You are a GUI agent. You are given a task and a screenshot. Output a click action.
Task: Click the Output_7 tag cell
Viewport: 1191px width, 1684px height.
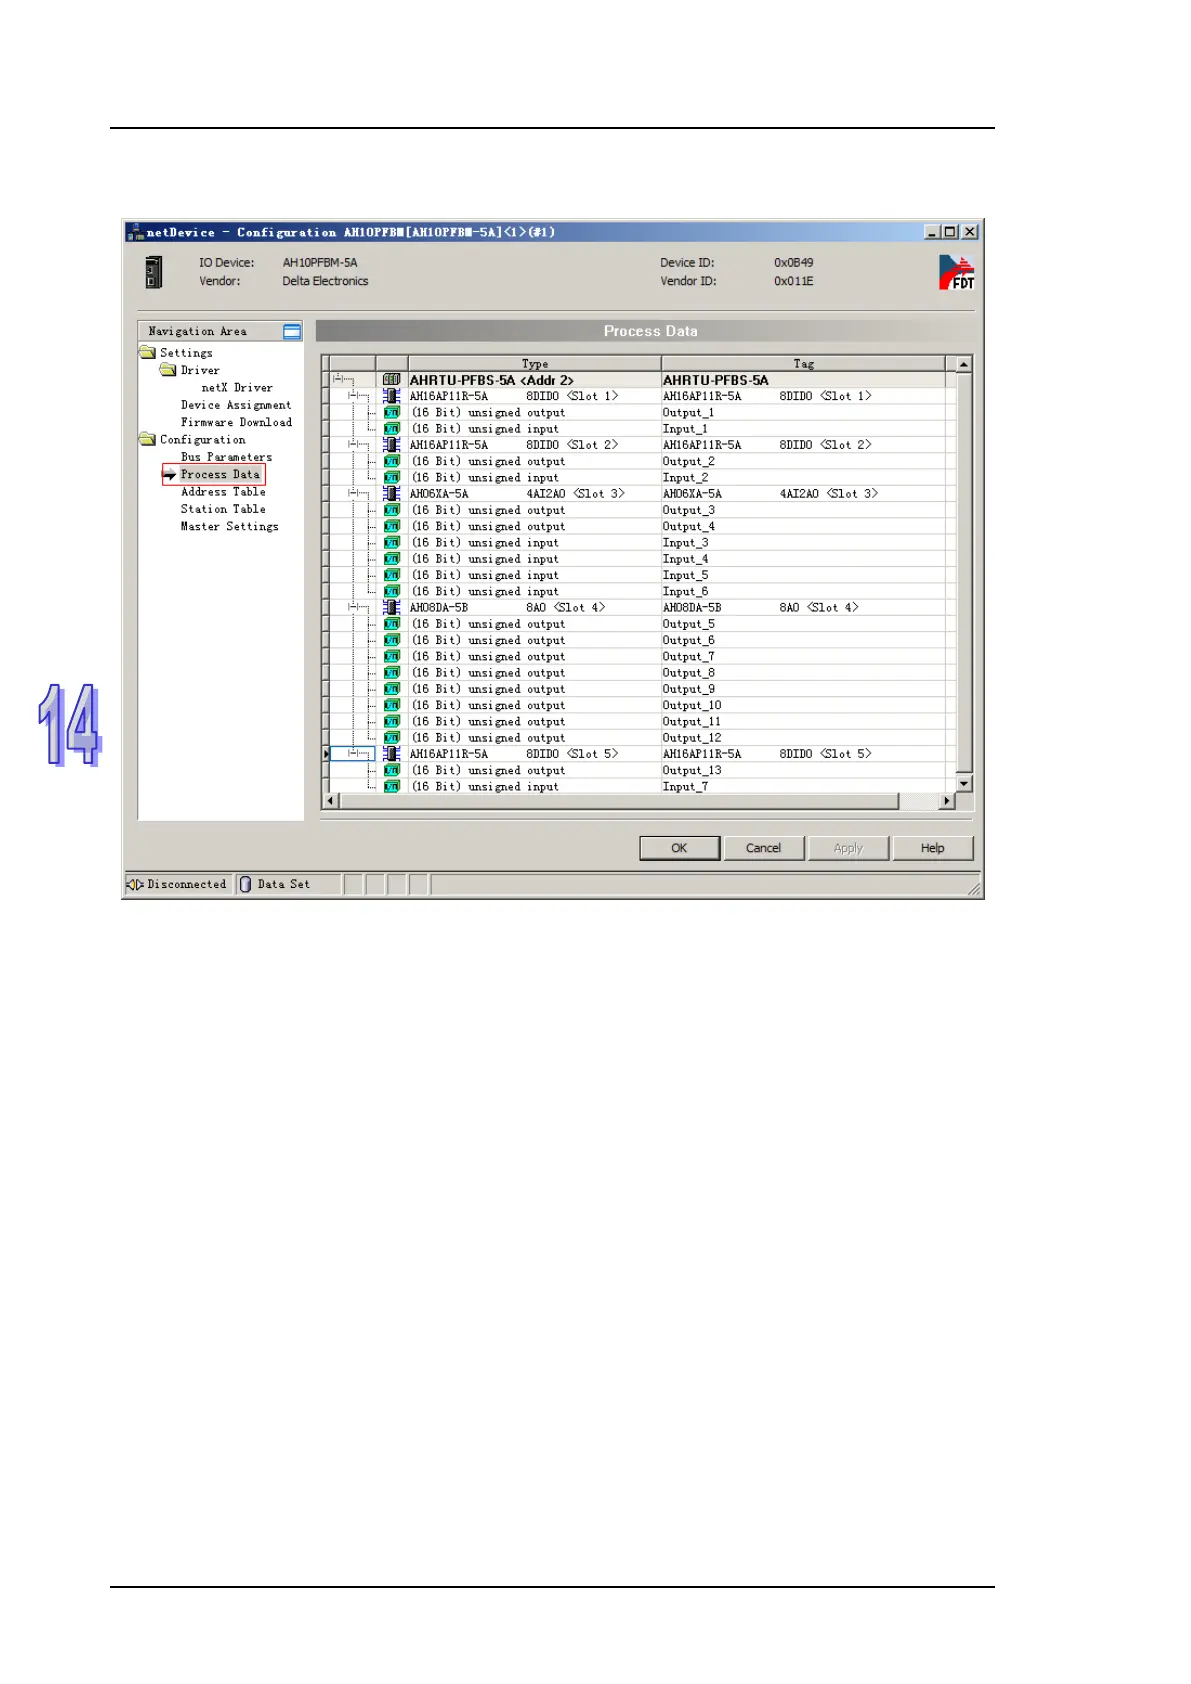tap(803, 657)
